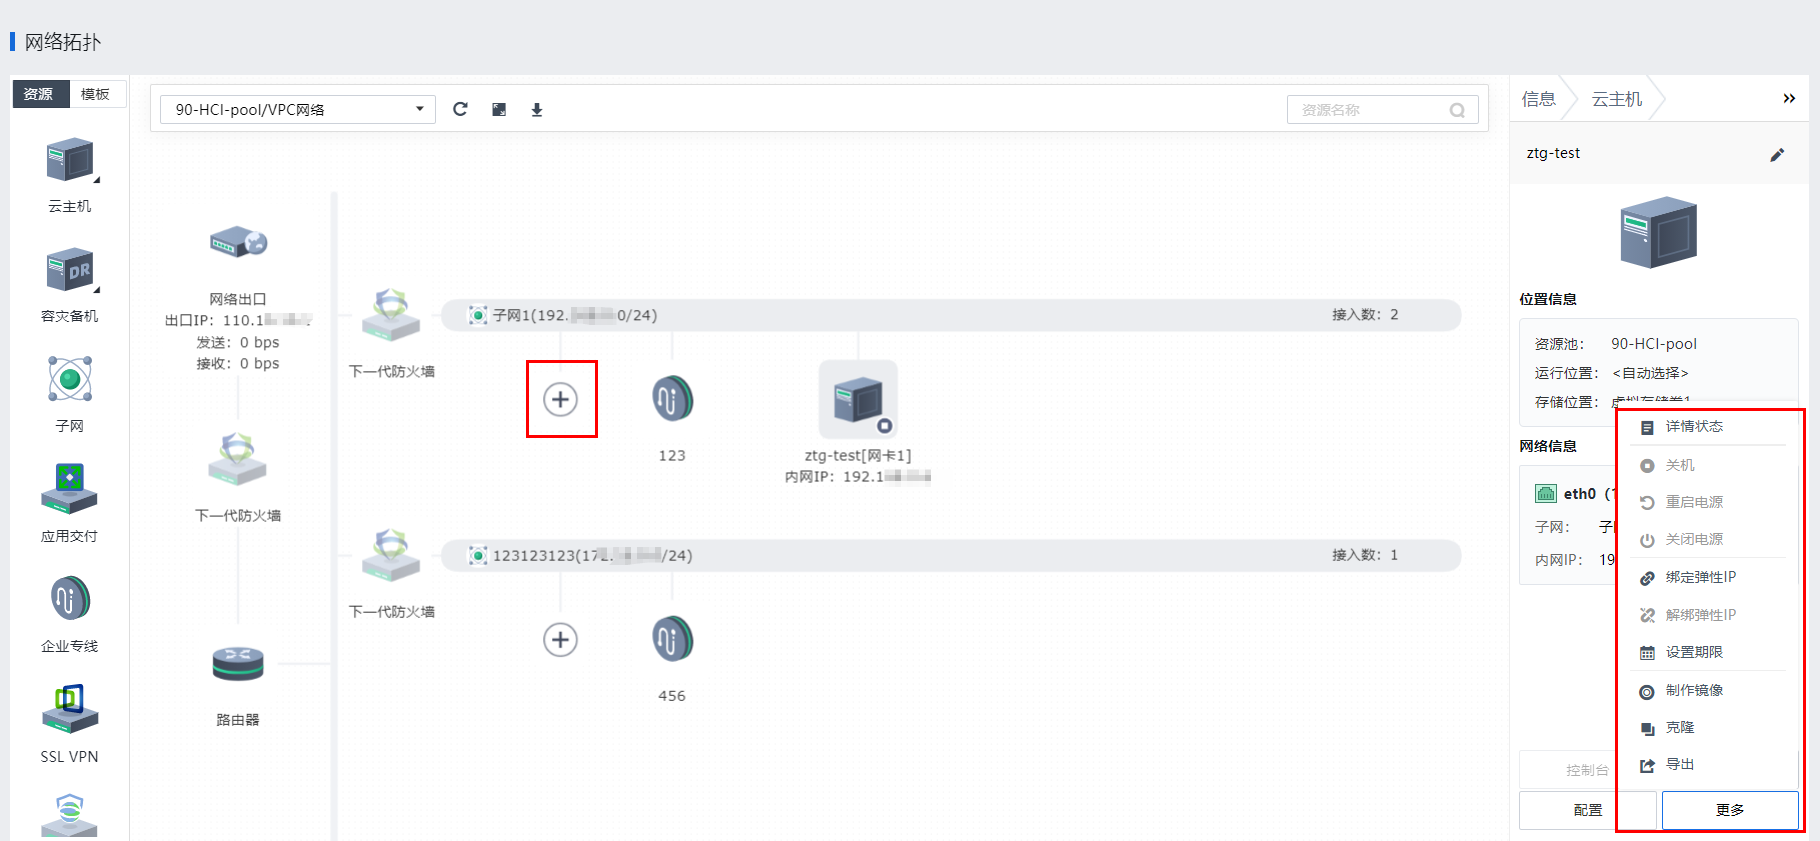The height and width of the screenshot is (841, 1820).
Task: Click the 路由器 router node in topology
Action: coord(238,664)
